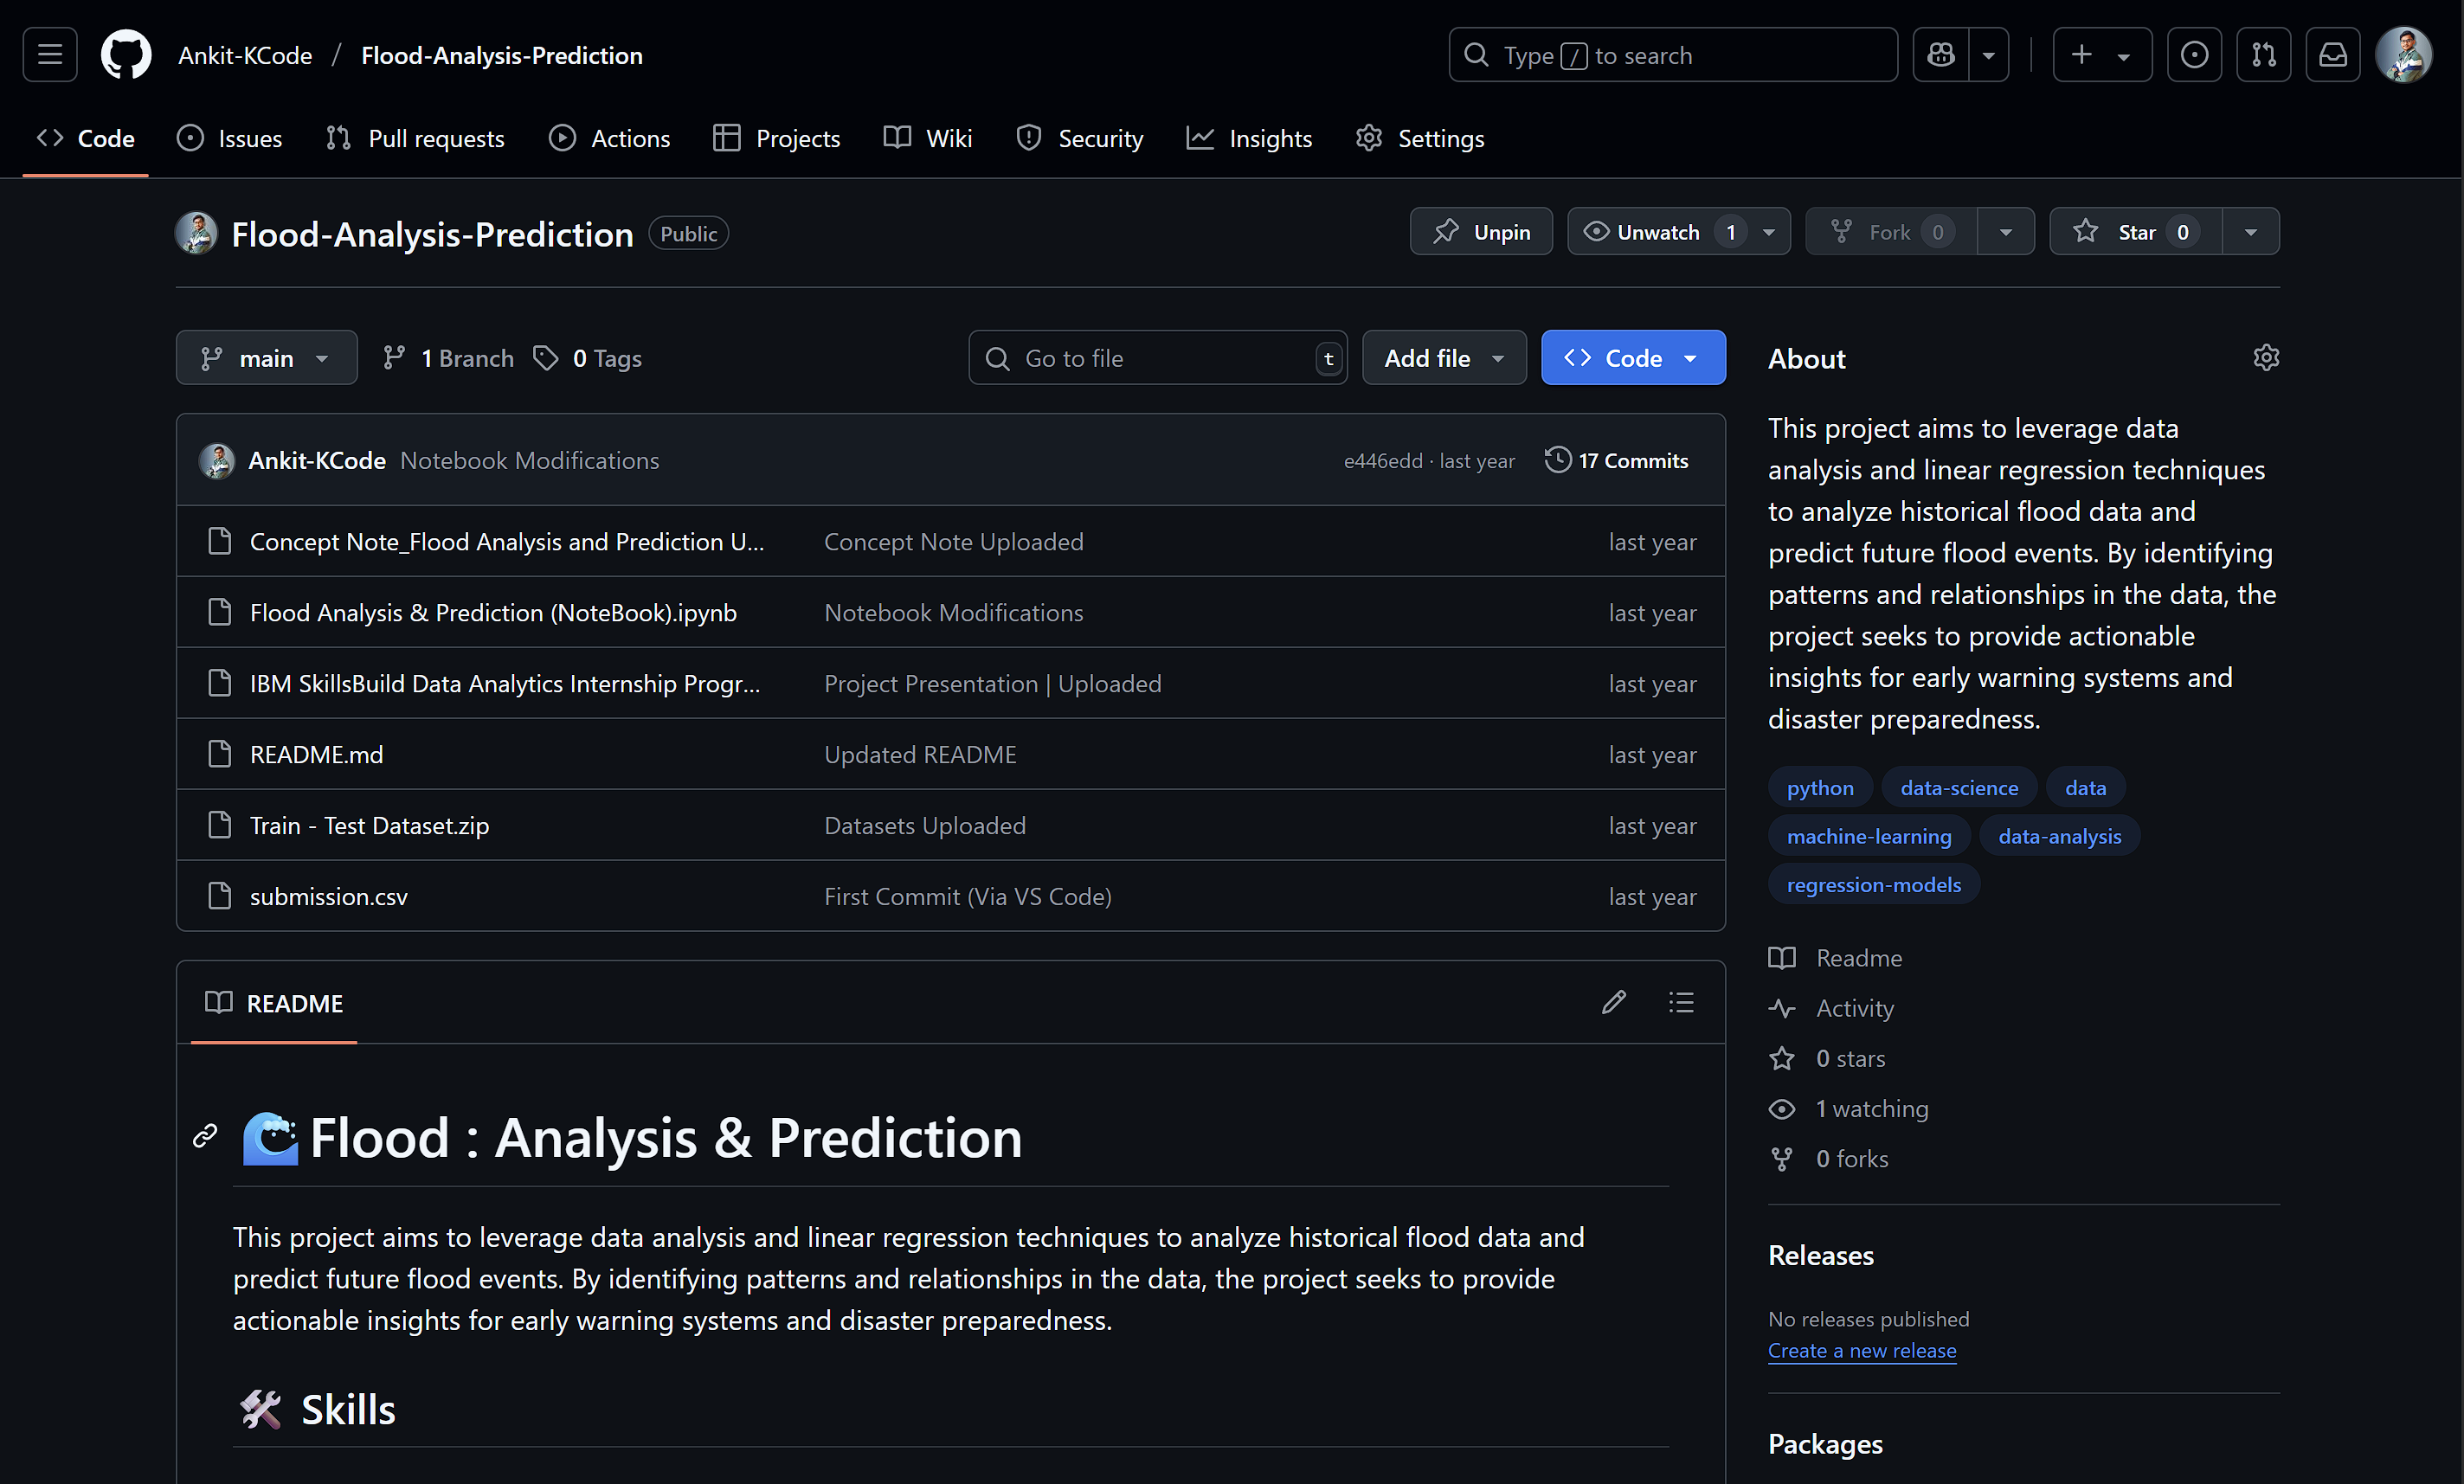Open the Readme book icon in About
The image size is (2464, 1484).
1782,958
